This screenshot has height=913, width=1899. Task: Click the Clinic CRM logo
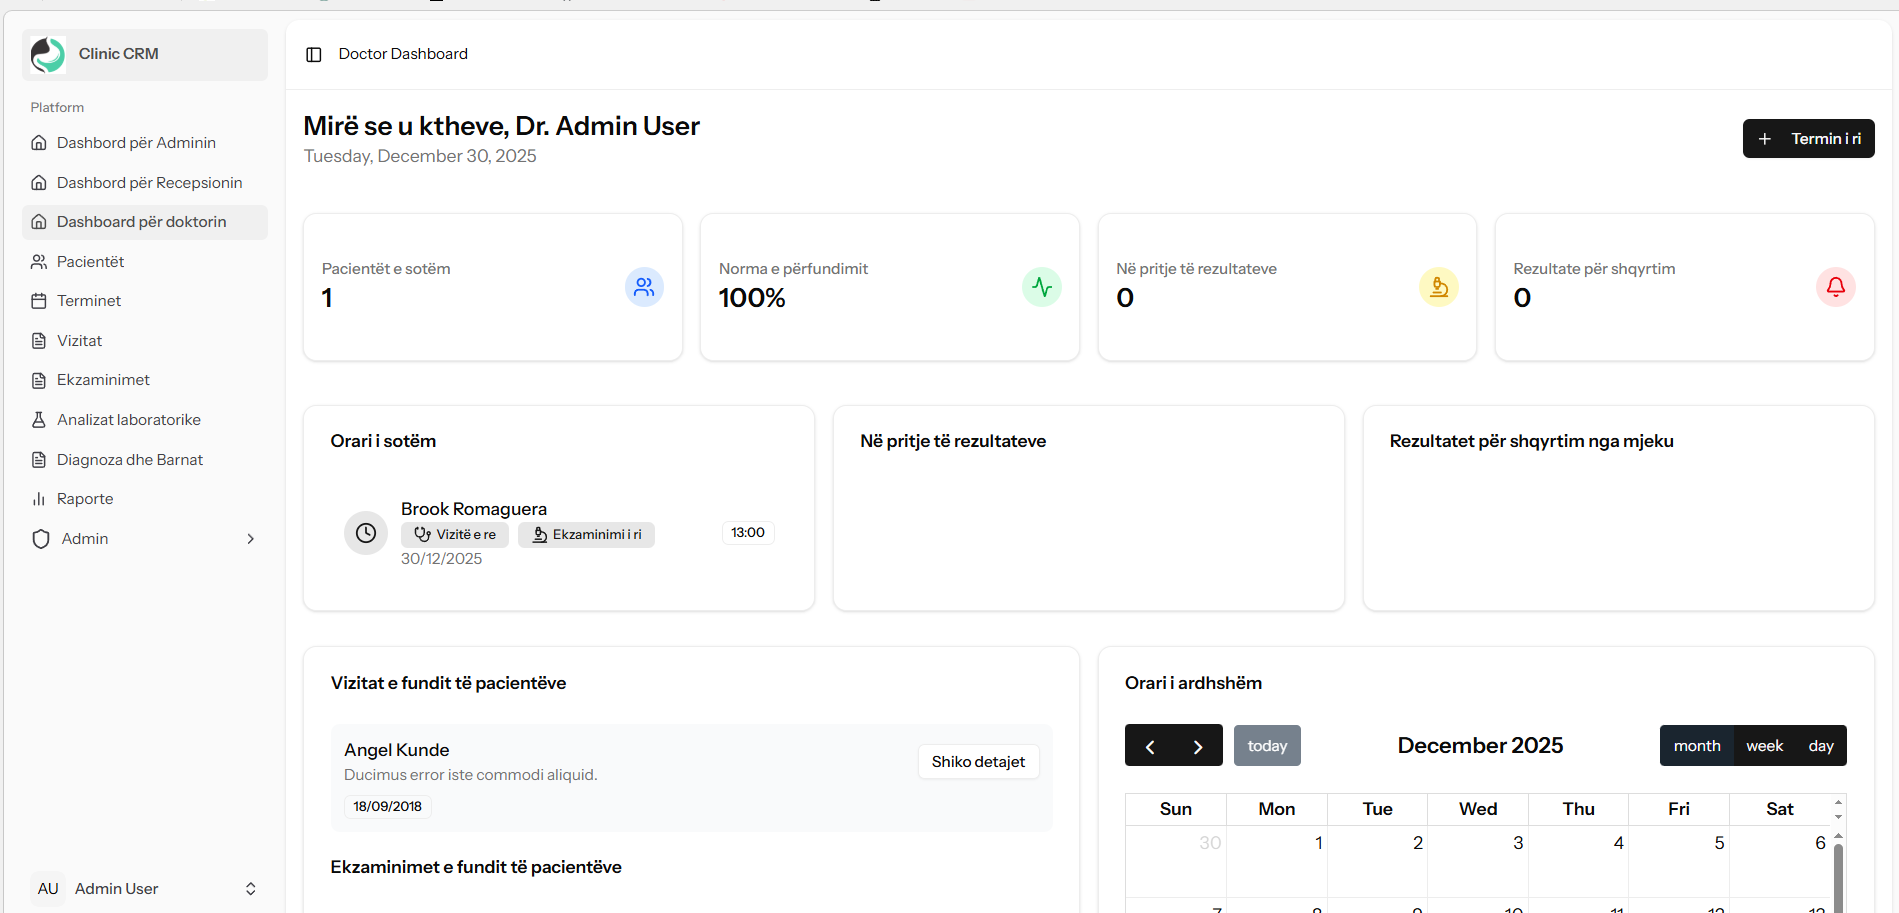pos(48,54)
